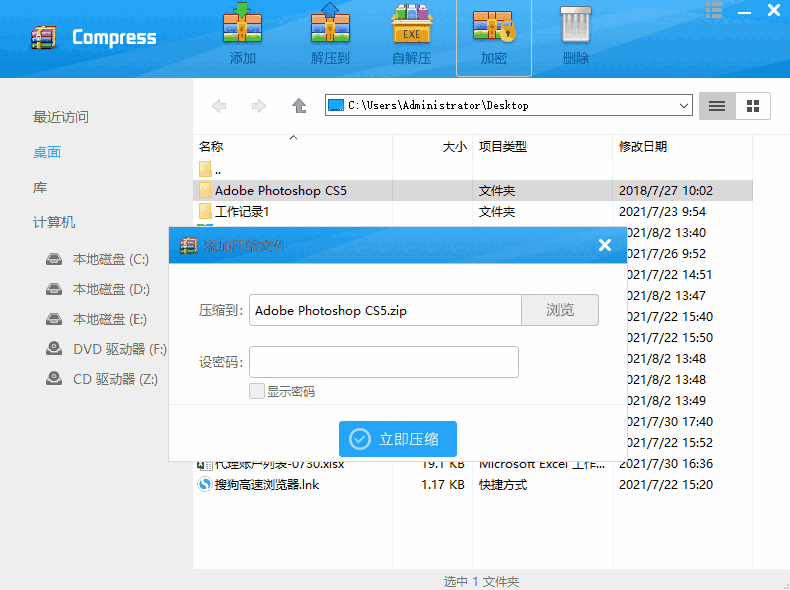Image resolution: width=790 pixels, height=590 pixels.
Task: Click the 添加 (Add) toolbar icon
Action: pos(242,24)
